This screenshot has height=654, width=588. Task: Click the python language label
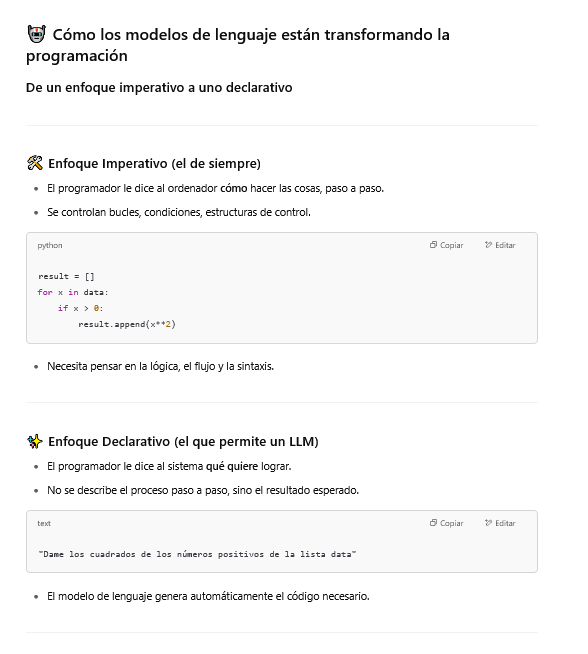click(50, 246)
